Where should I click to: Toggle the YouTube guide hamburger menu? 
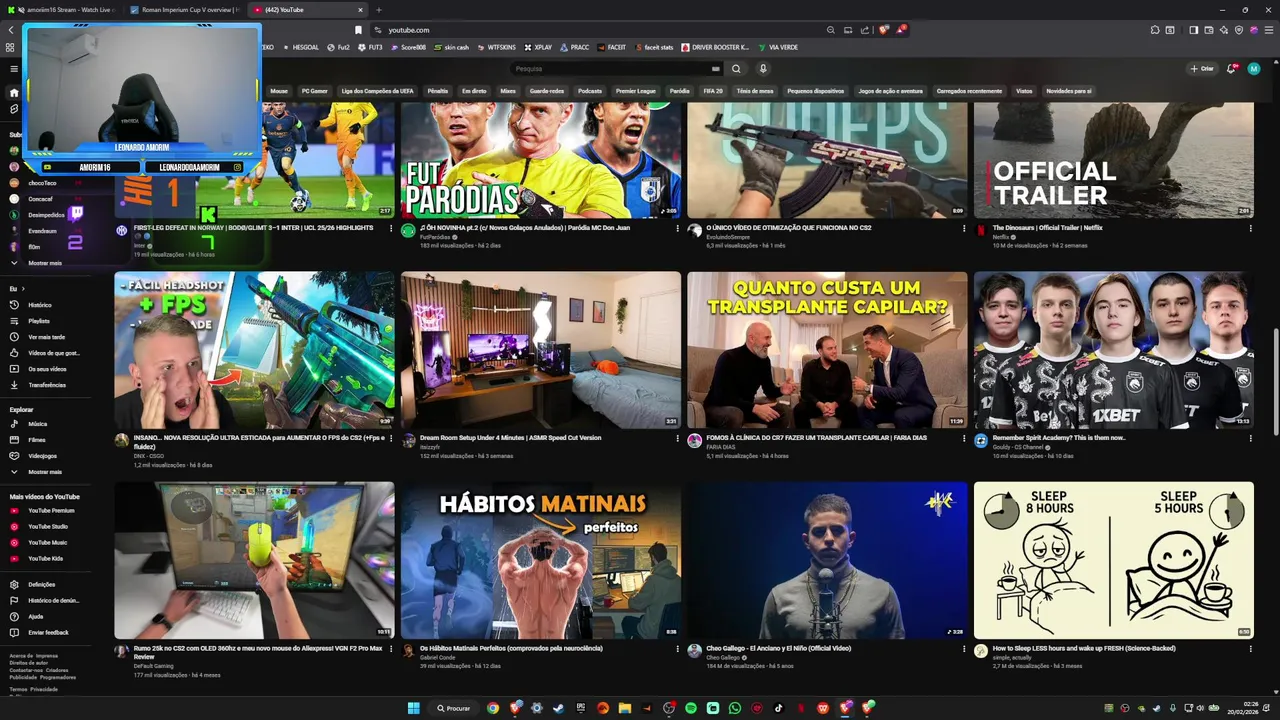point(14,69)
